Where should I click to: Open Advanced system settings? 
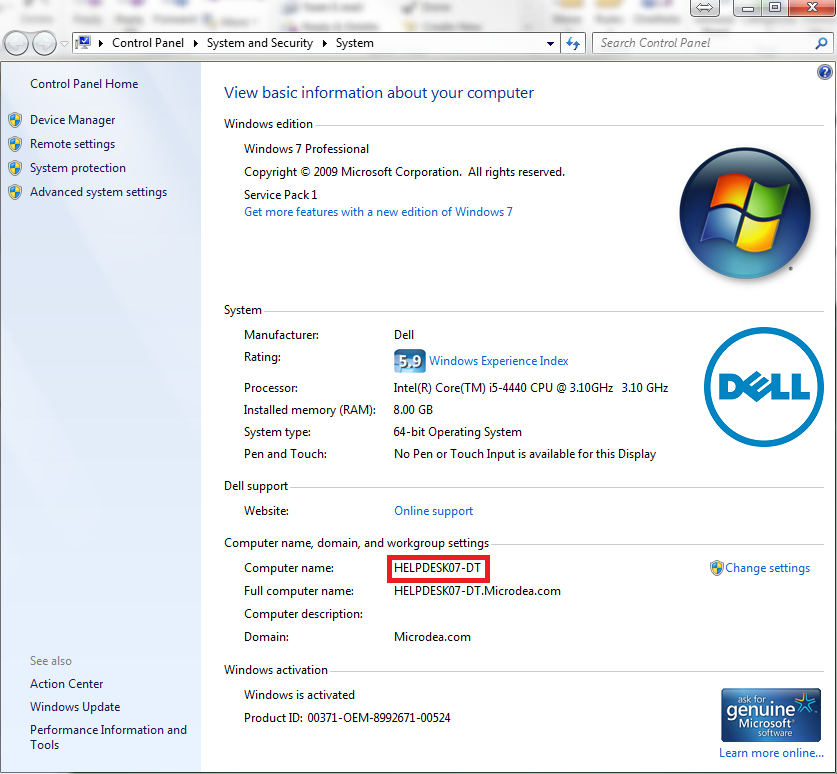pyautogui.click(x=98, y=192)
